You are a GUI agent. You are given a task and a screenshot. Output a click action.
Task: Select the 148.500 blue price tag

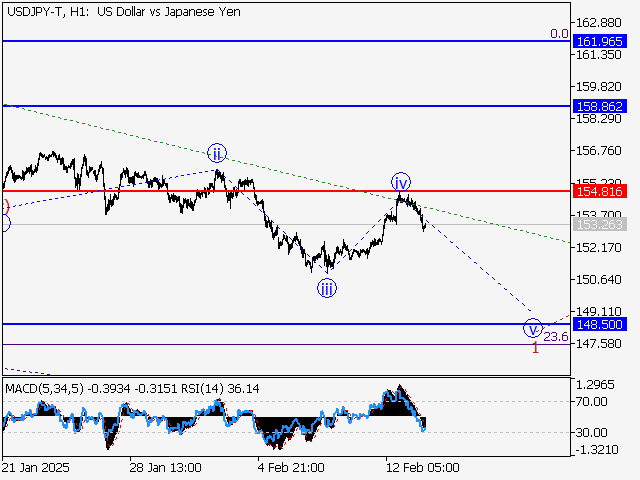(x=600, y=324)
